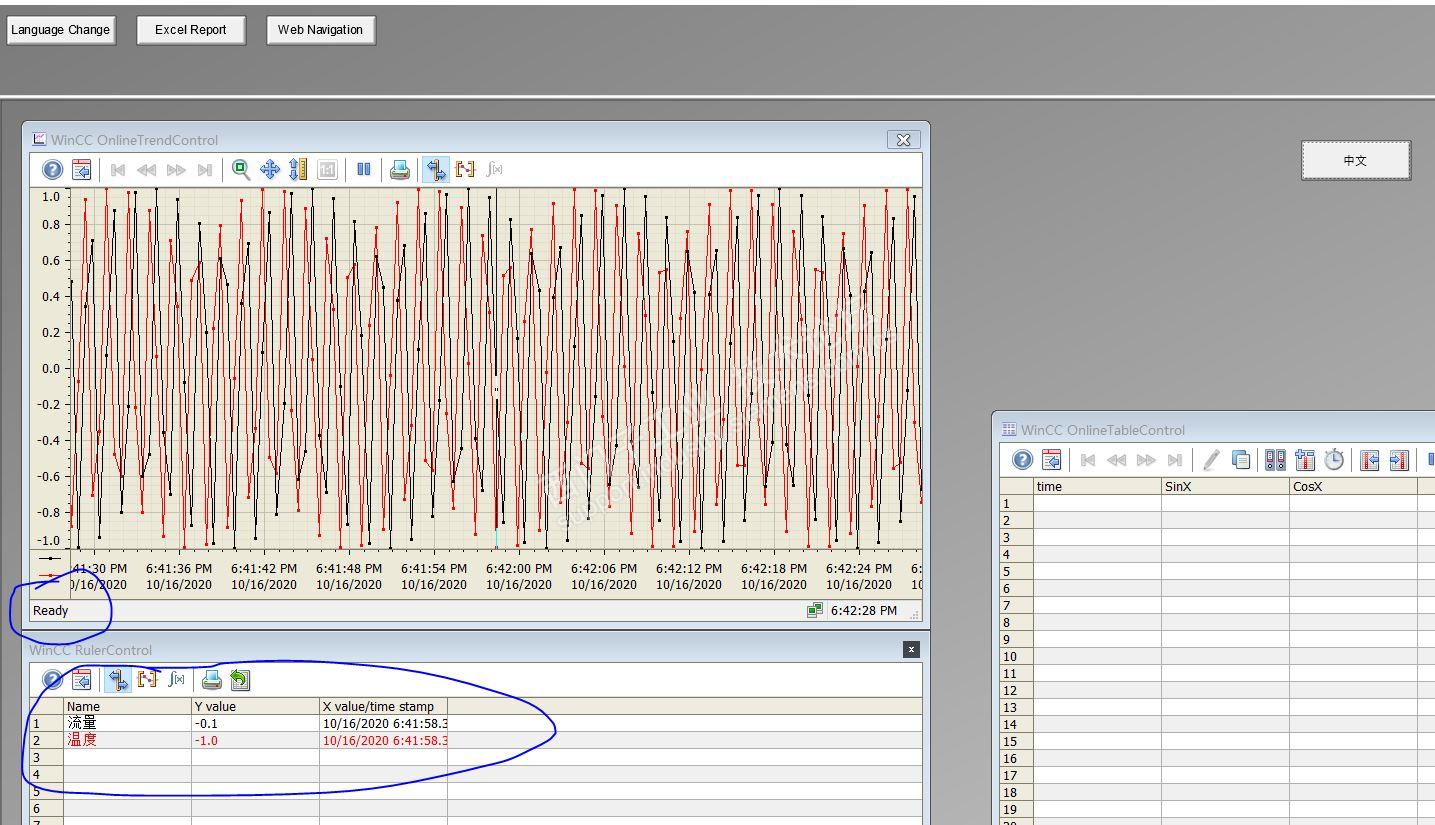Close the WinCC RulerControl panel
Image resolution: width=1435 pixels, height=825 pixels.
tap(911, 649)
